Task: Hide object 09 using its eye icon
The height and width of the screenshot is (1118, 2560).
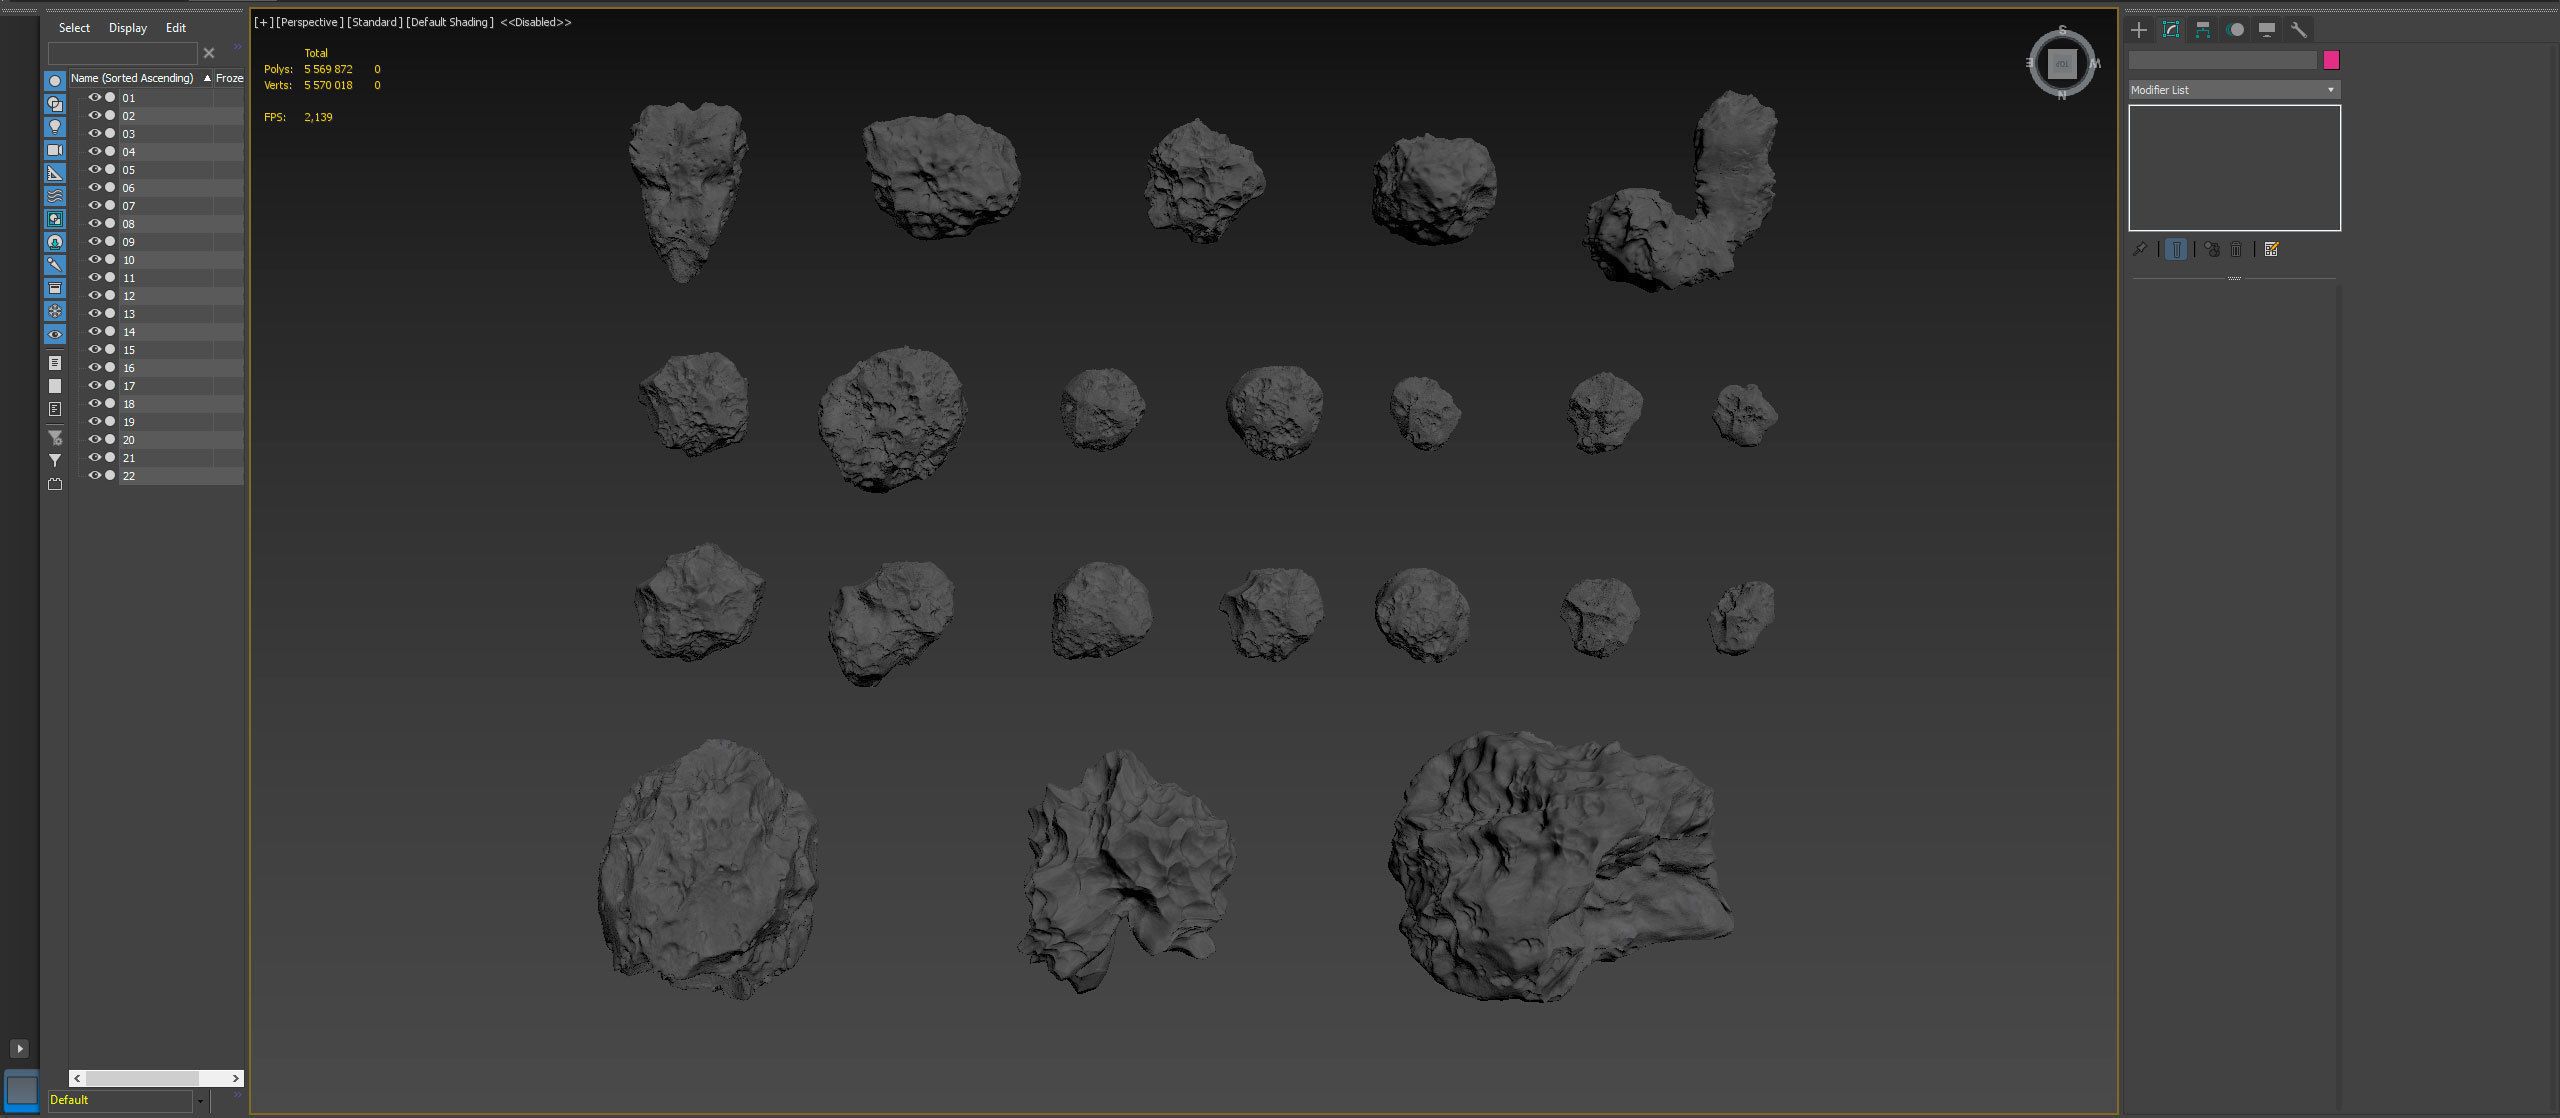Action: [95, 242]
